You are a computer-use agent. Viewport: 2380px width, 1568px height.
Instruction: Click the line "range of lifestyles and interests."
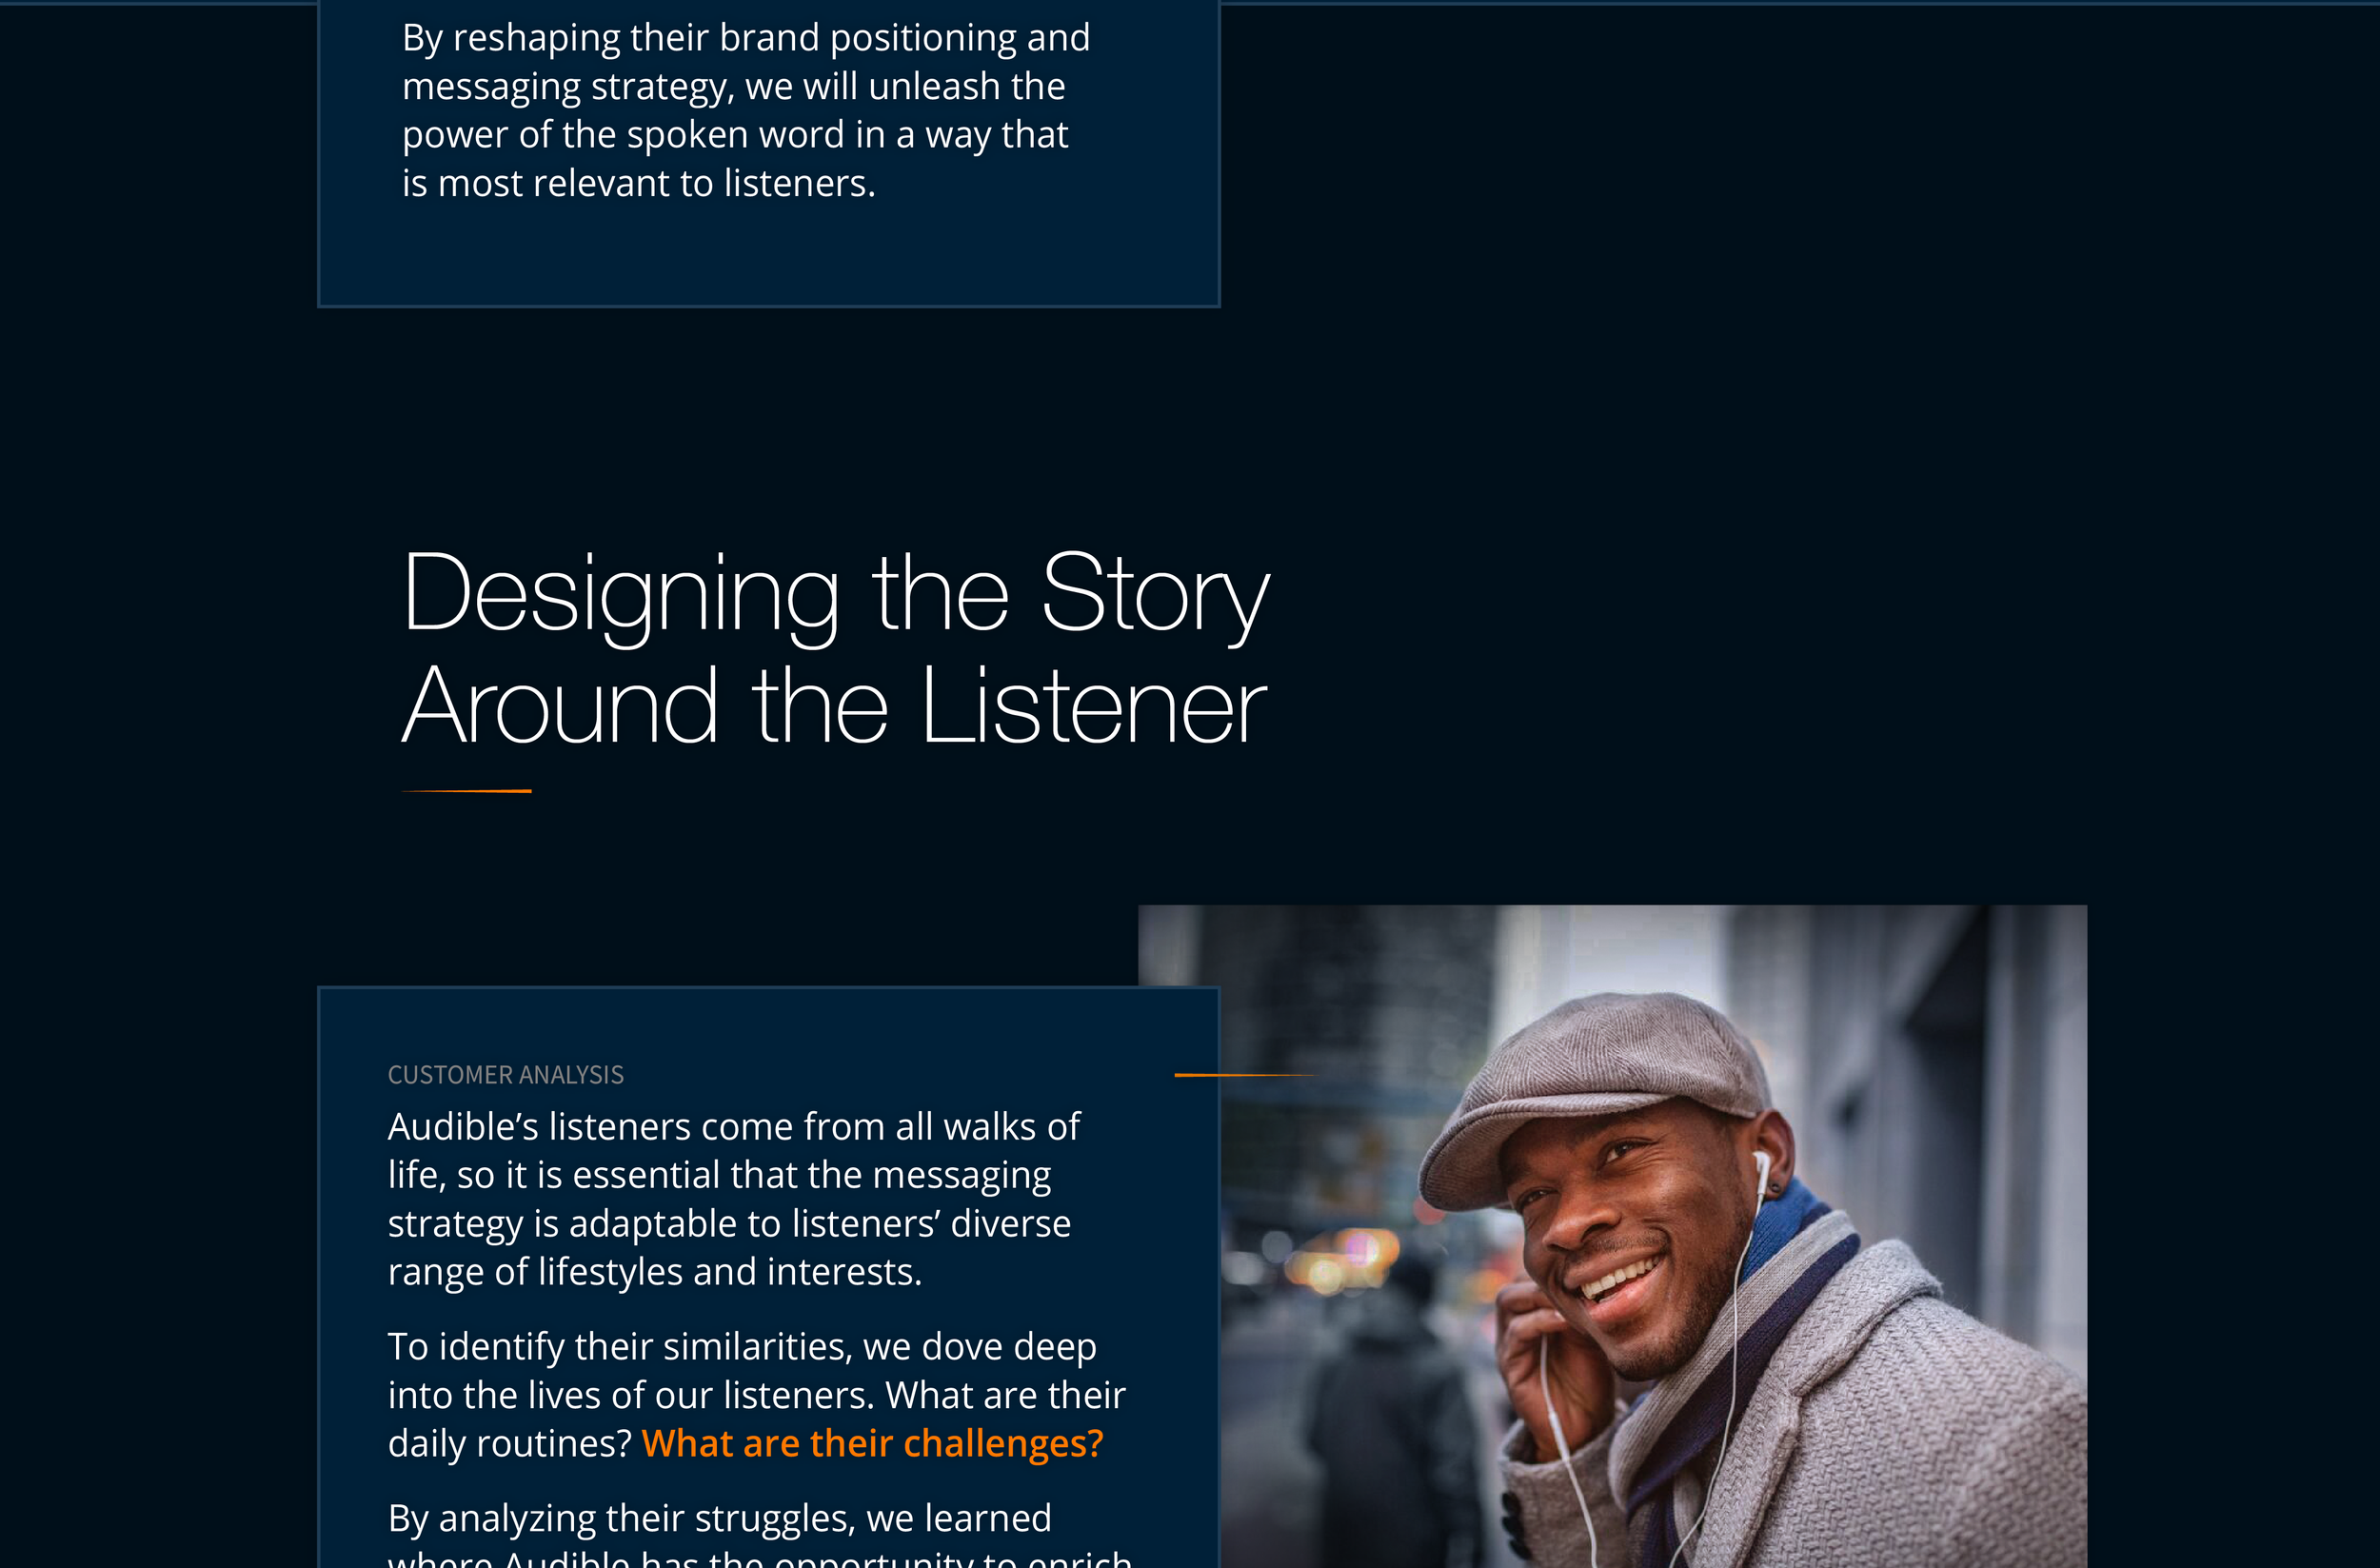(655, 1272)
